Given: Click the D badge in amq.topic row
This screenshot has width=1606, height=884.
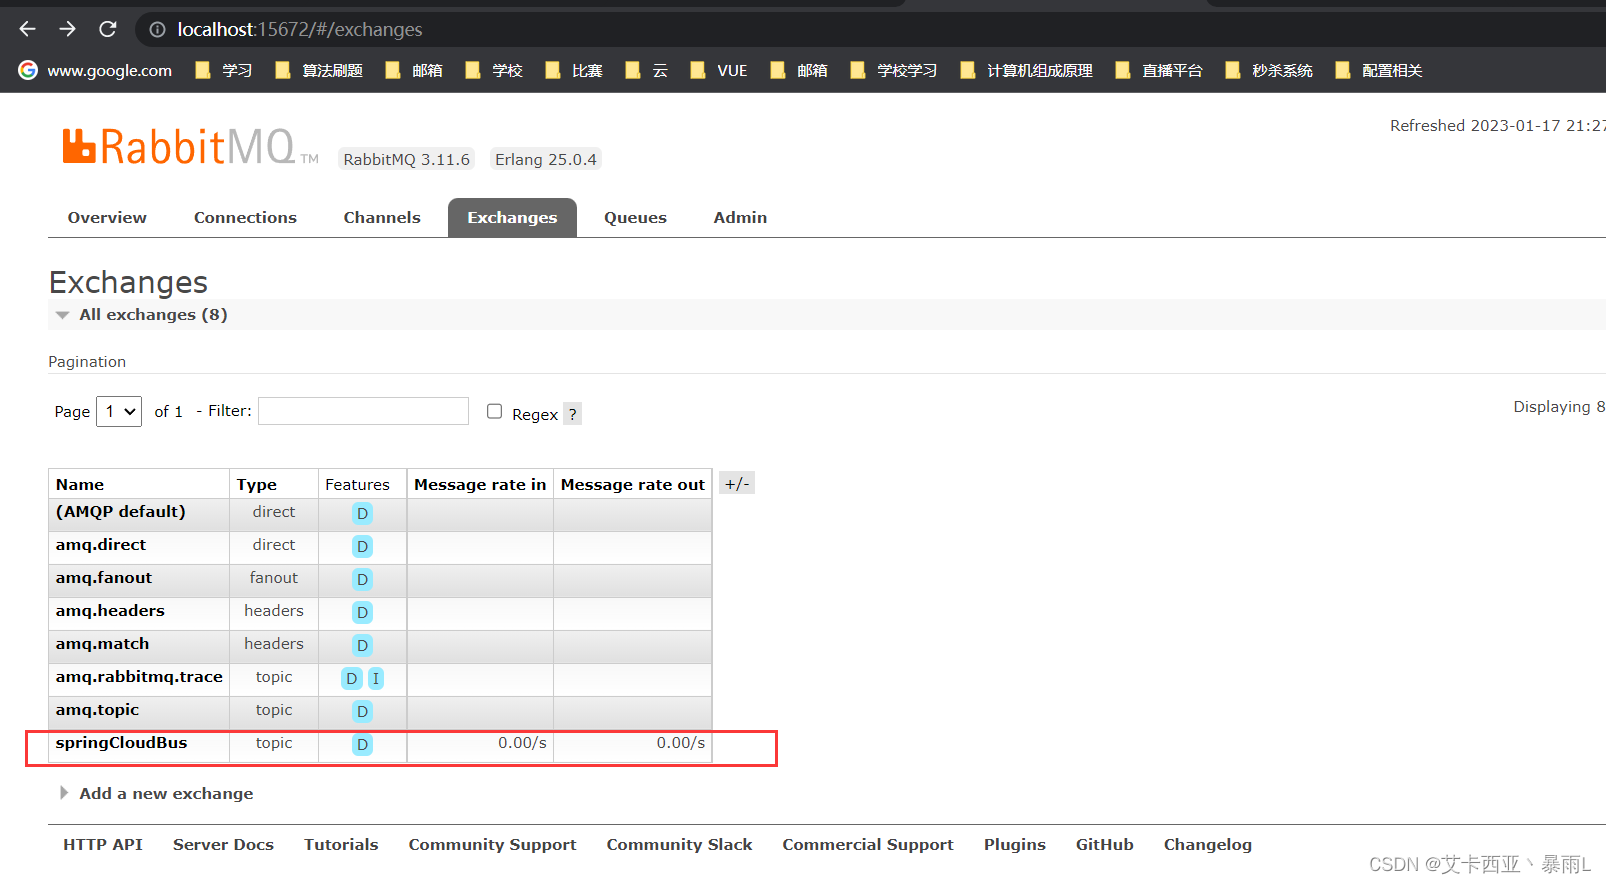Looking at the screenshot, I should (362, 711).
